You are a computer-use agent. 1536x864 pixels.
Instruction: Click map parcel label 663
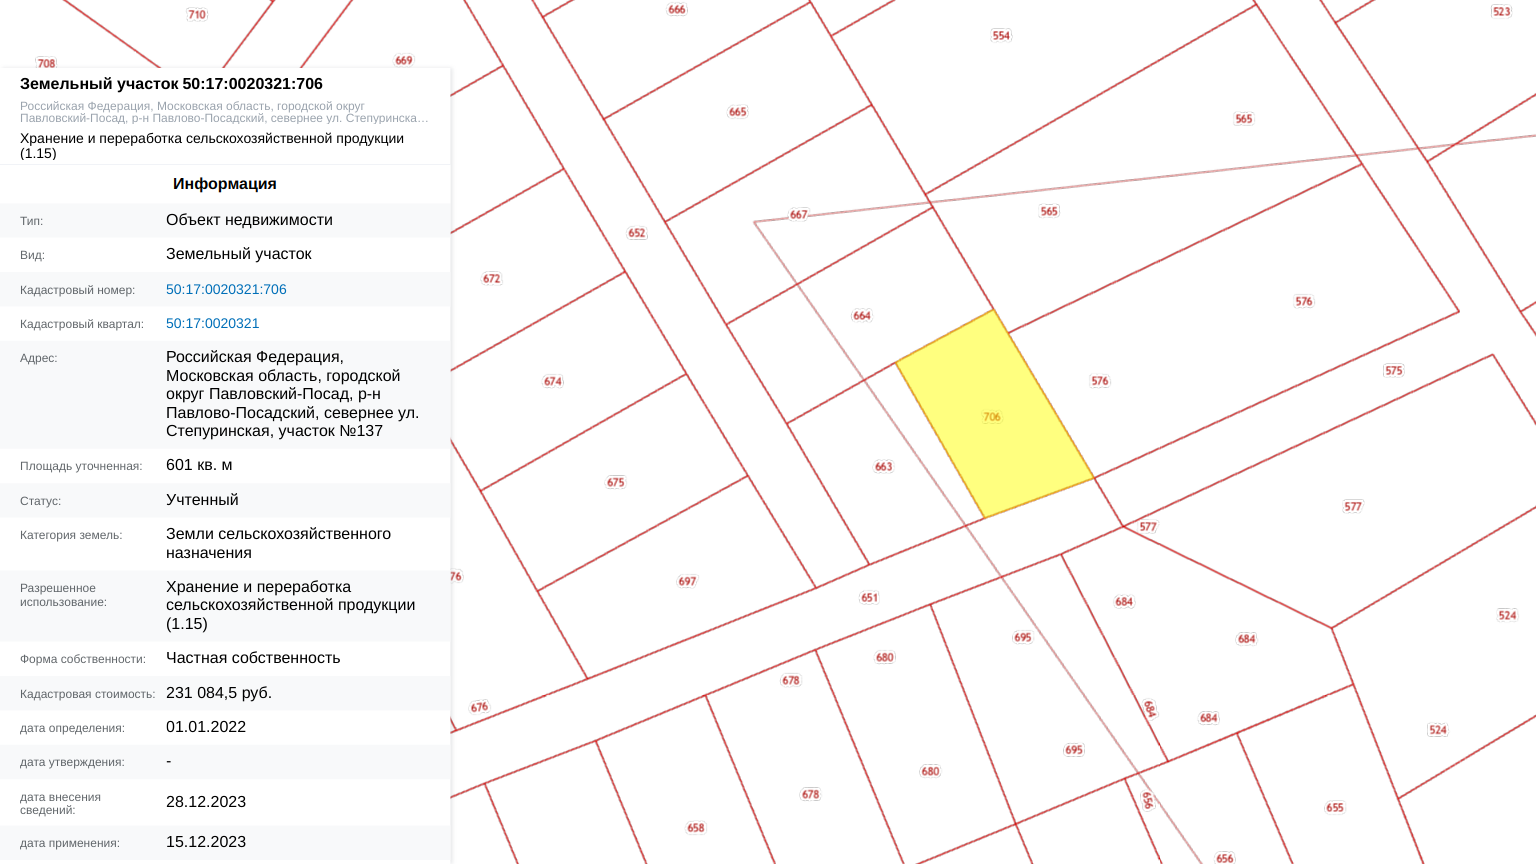click(884, 467)
